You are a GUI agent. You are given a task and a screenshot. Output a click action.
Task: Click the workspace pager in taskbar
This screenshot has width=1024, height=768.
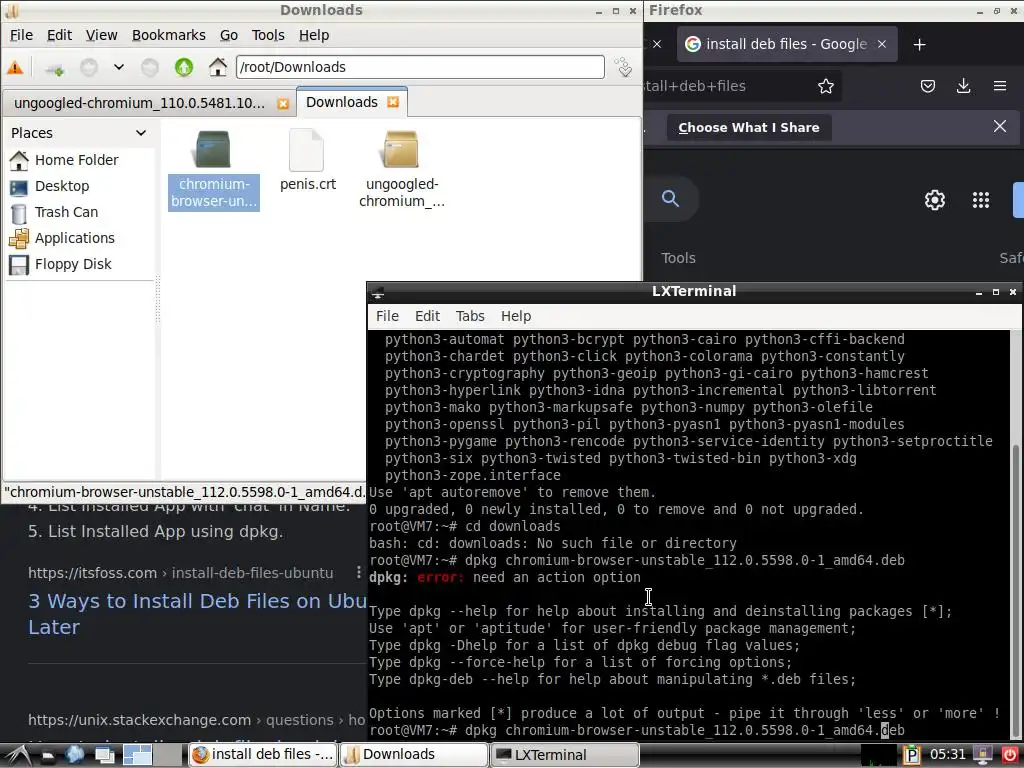[153, 755]
